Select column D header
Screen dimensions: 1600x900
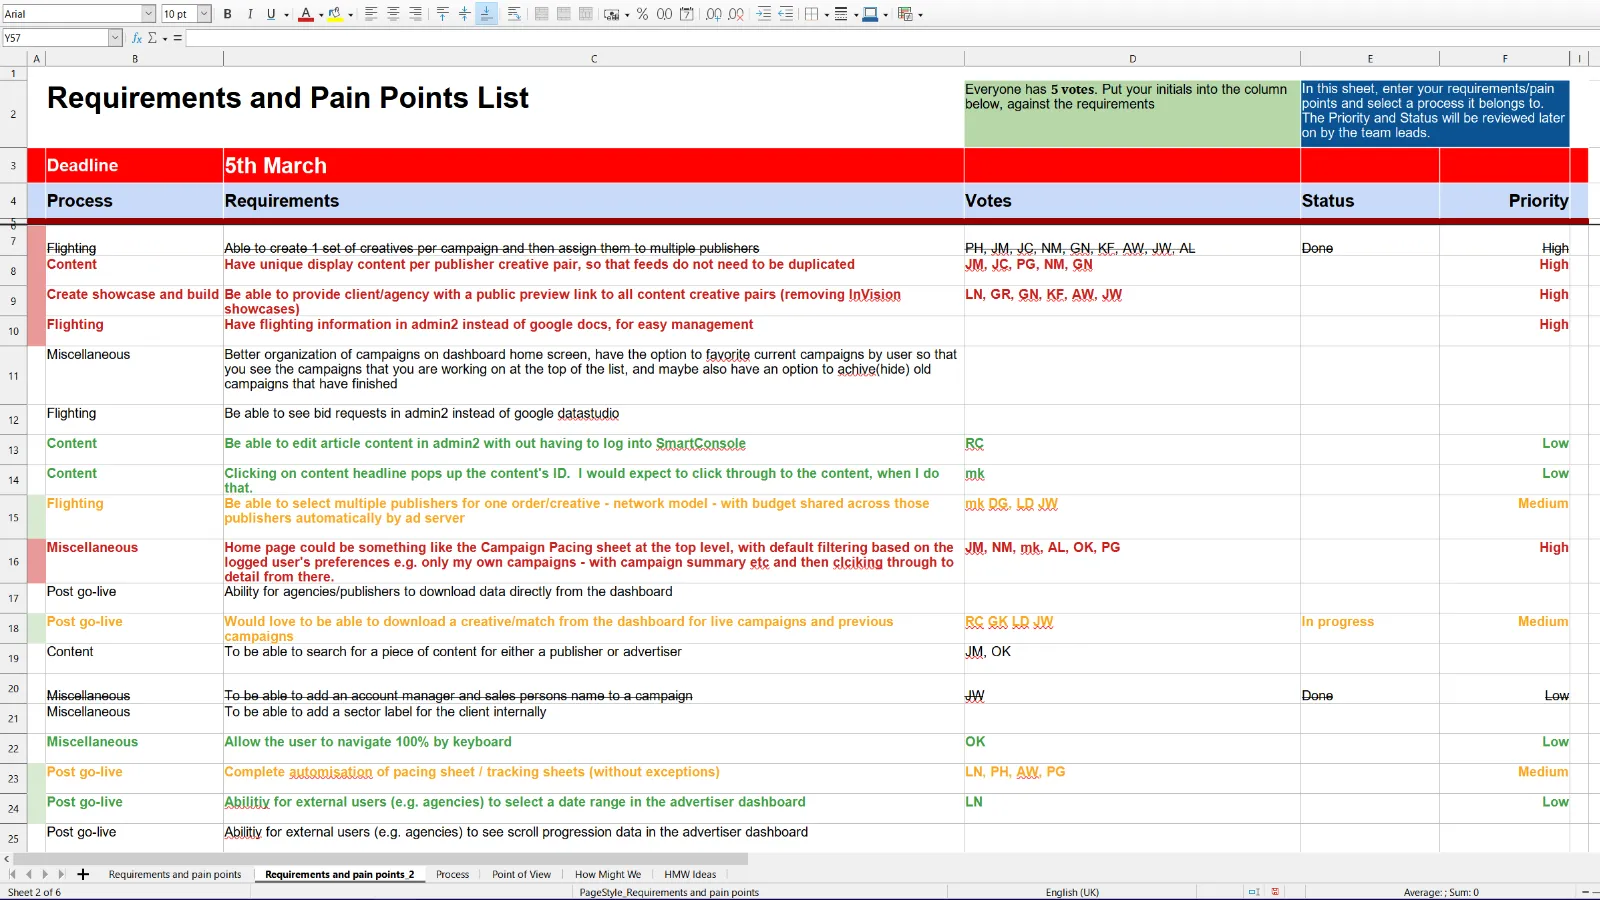click(1132, 59)
